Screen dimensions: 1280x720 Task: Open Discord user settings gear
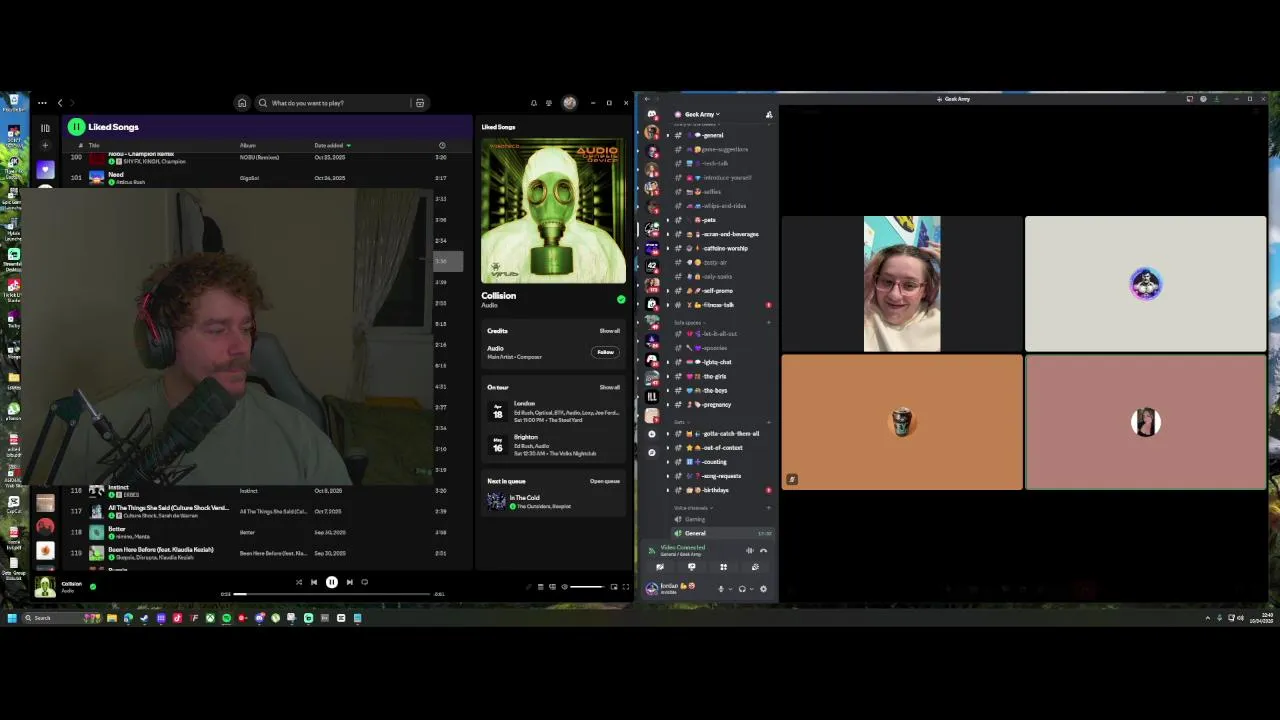tap(763, 589)
